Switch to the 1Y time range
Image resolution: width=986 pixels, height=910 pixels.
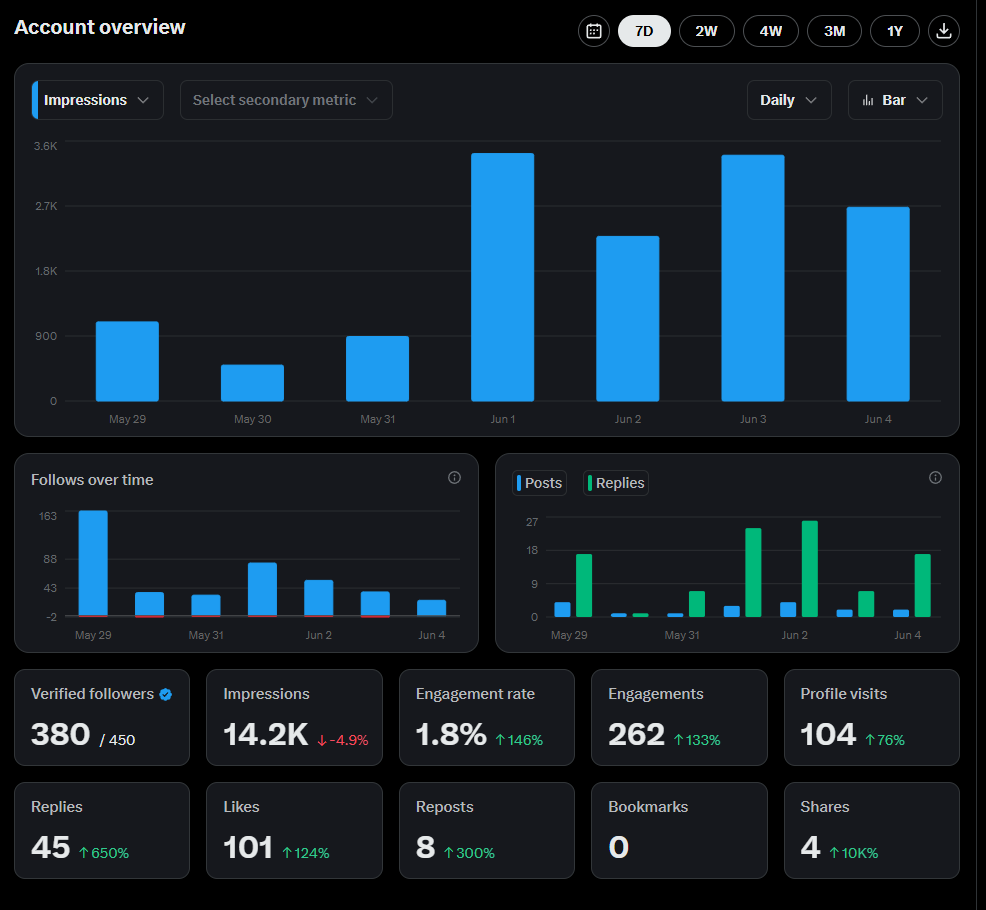(894, 31)
